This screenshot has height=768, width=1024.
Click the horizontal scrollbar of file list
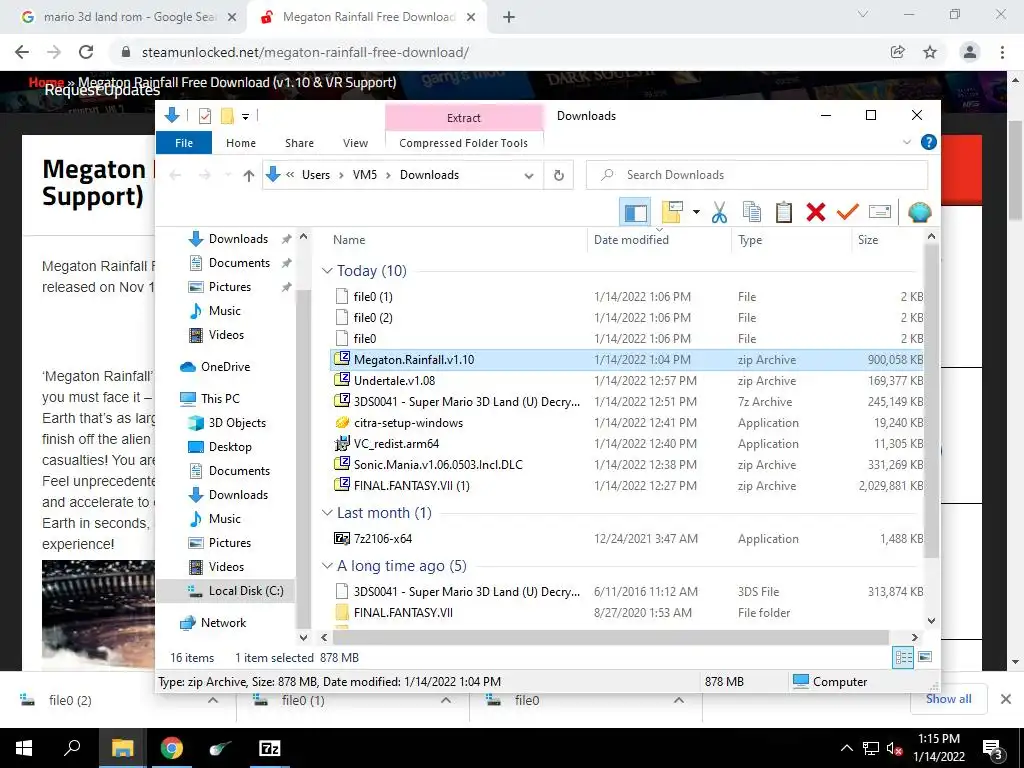pyautogui.click(x=610, y=637)
